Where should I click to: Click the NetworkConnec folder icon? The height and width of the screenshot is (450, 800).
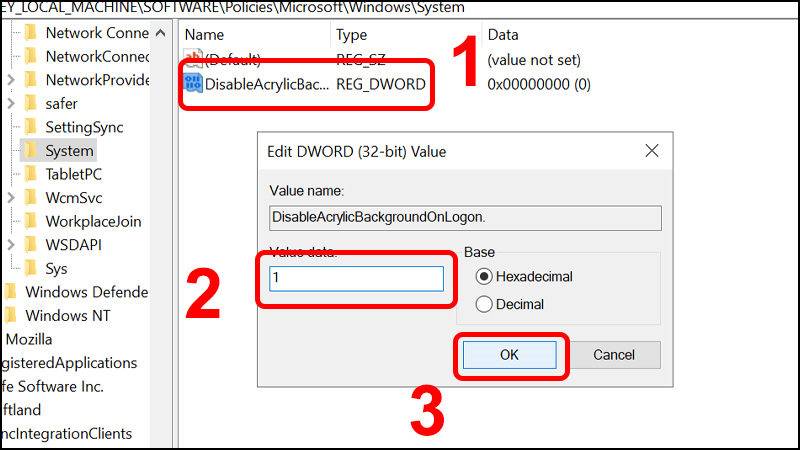31,56
